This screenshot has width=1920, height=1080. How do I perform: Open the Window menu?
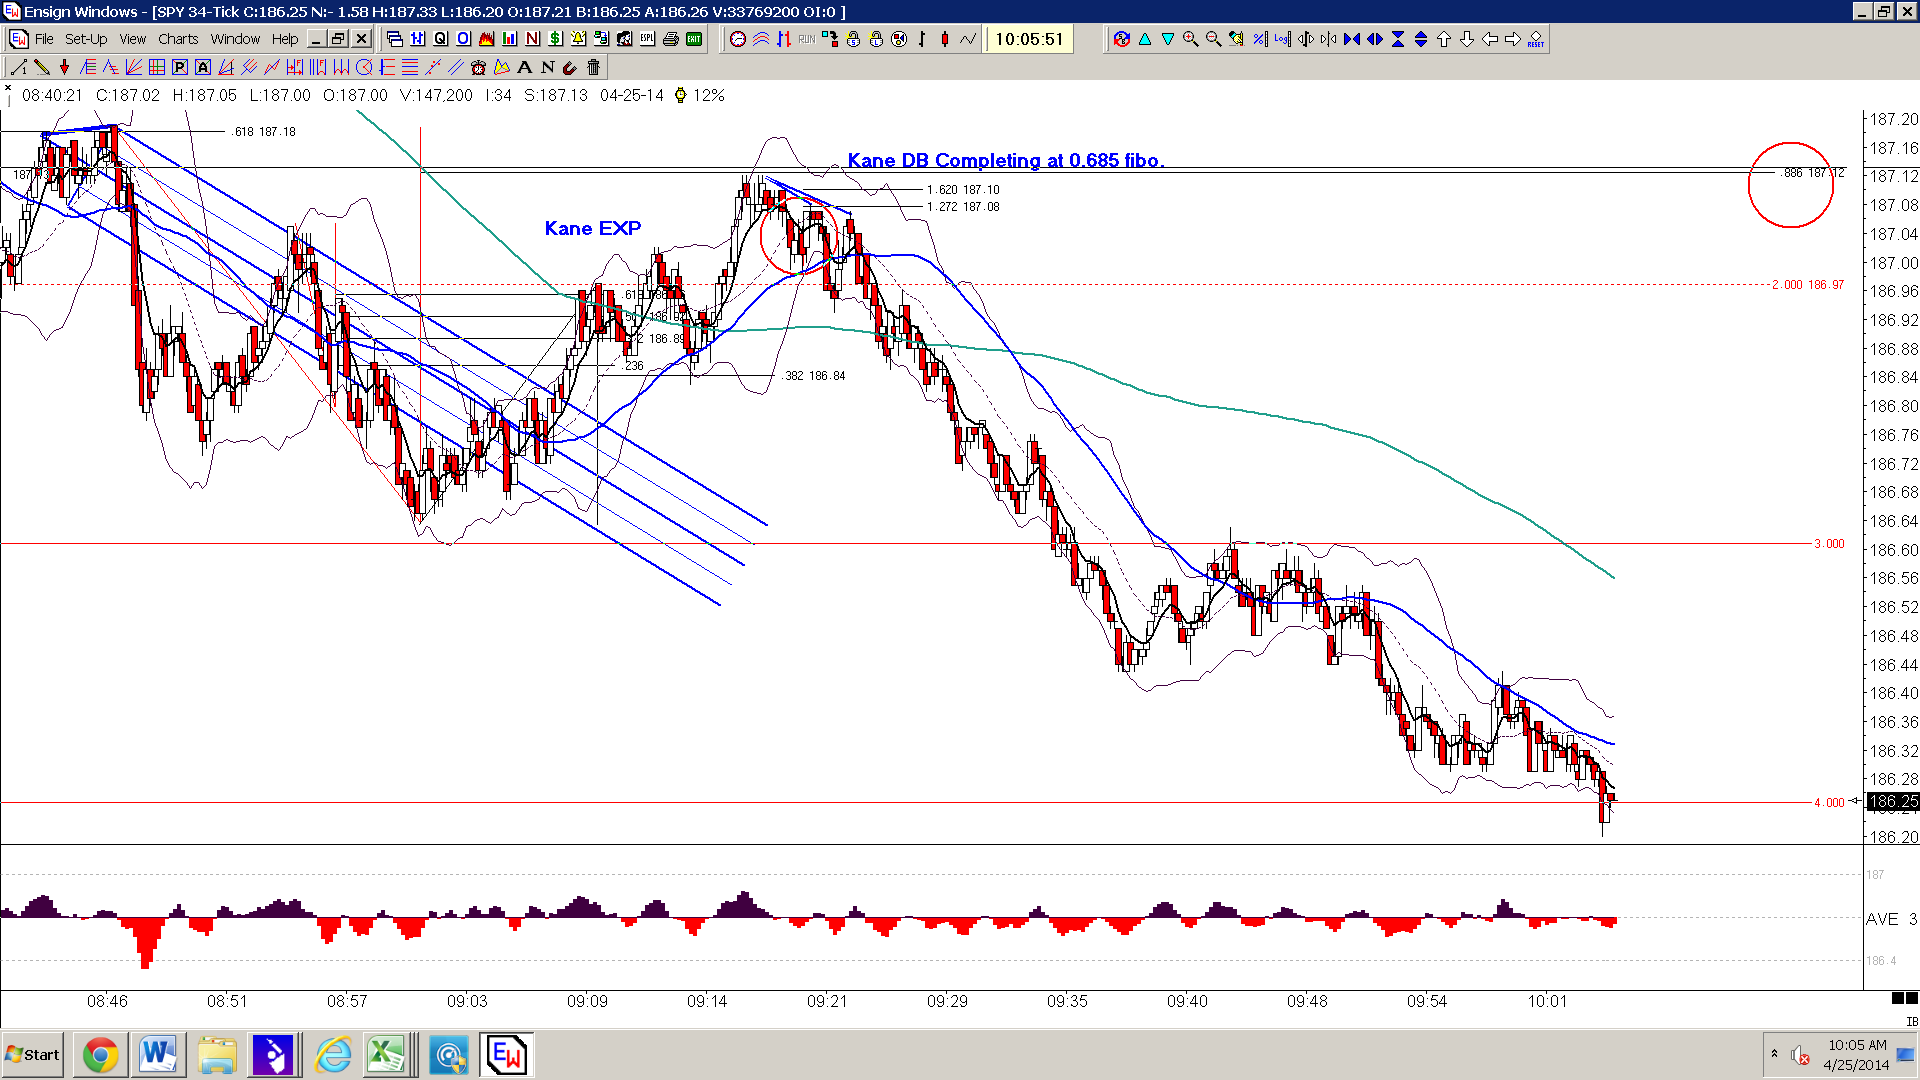point(235,39)
